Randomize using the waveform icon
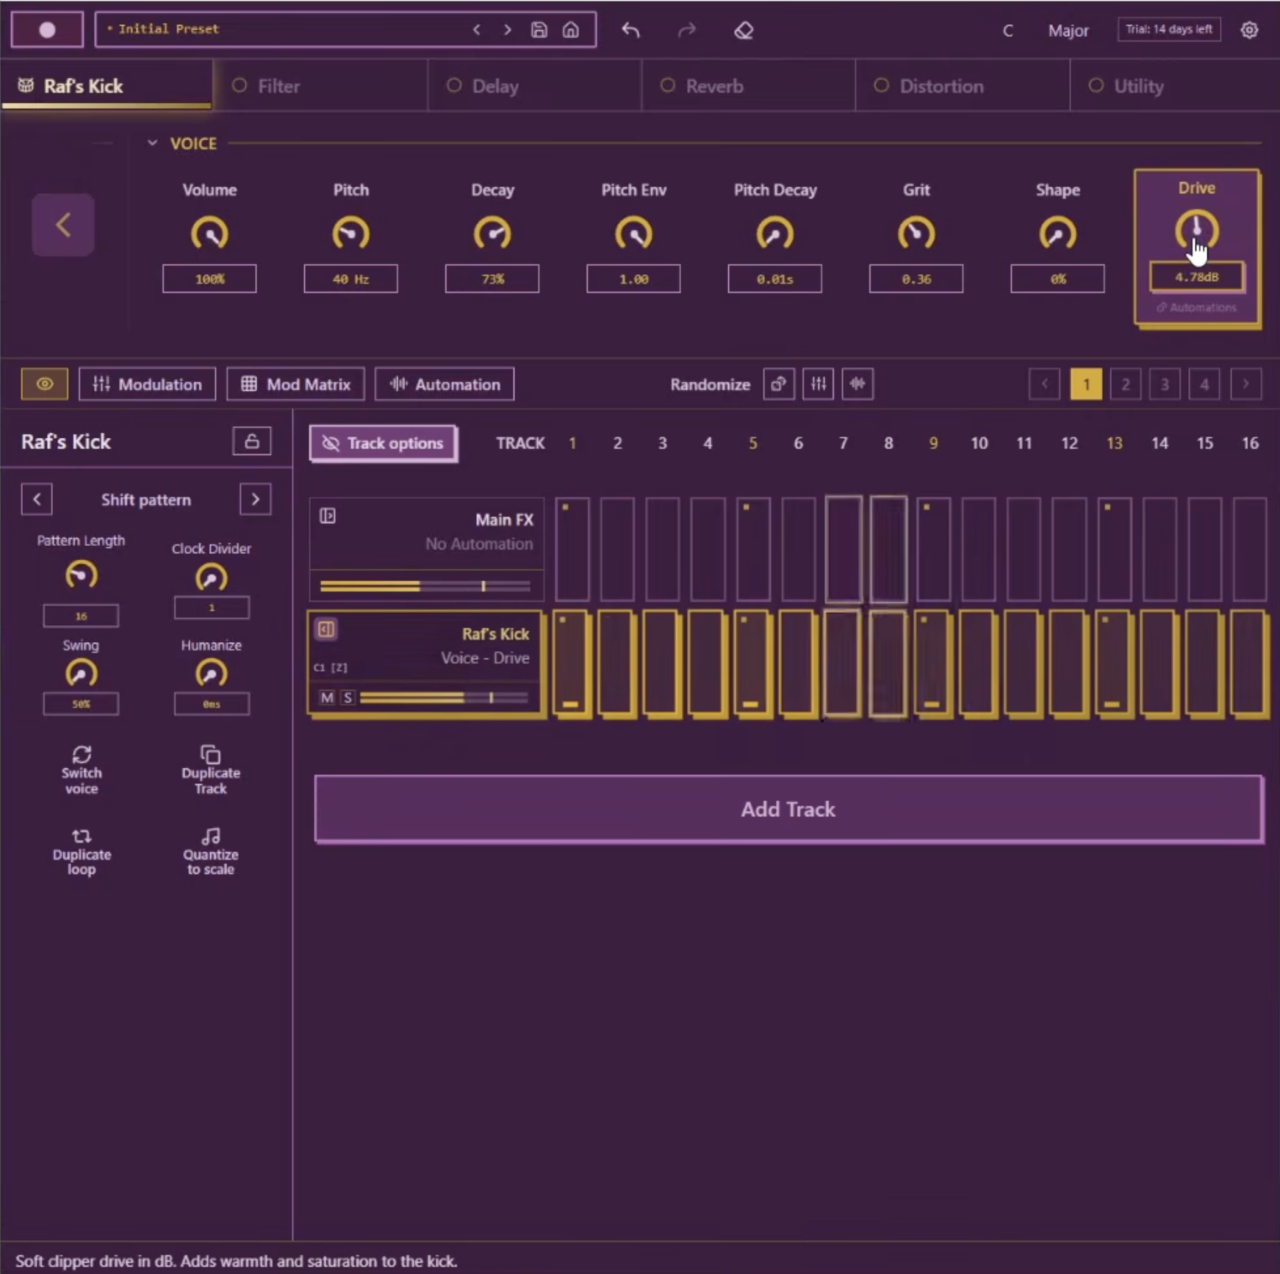This screenshot has width=1280, height=1274. 858,384
